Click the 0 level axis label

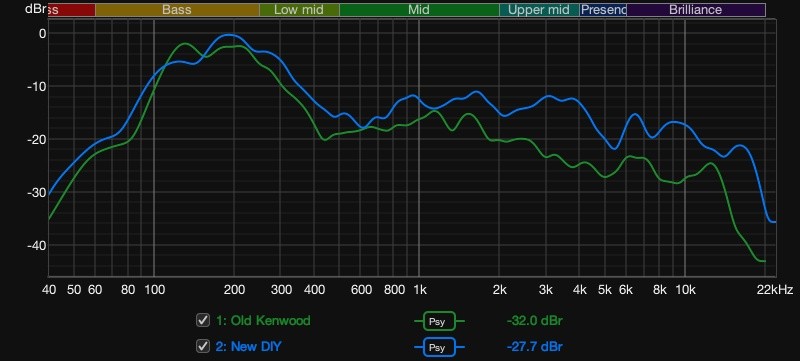42,33
